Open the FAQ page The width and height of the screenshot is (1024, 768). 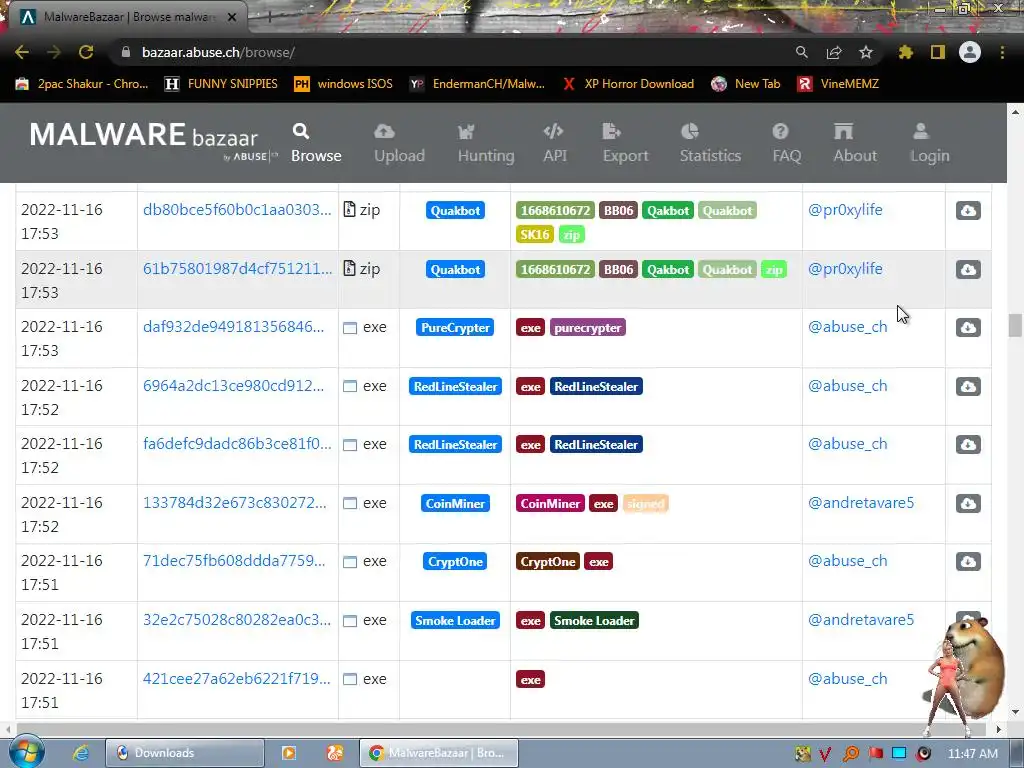[786, 143]
